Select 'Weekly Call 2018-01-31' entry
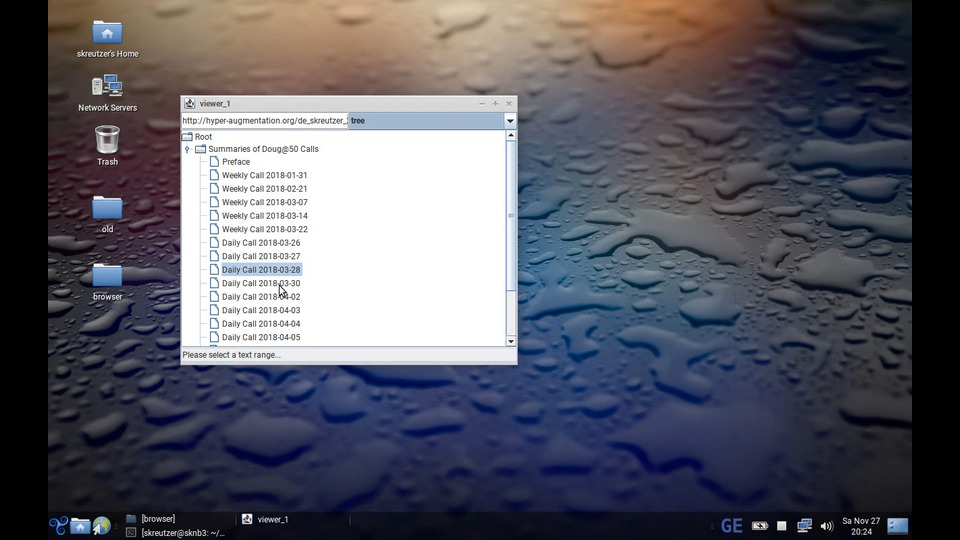 264,175
